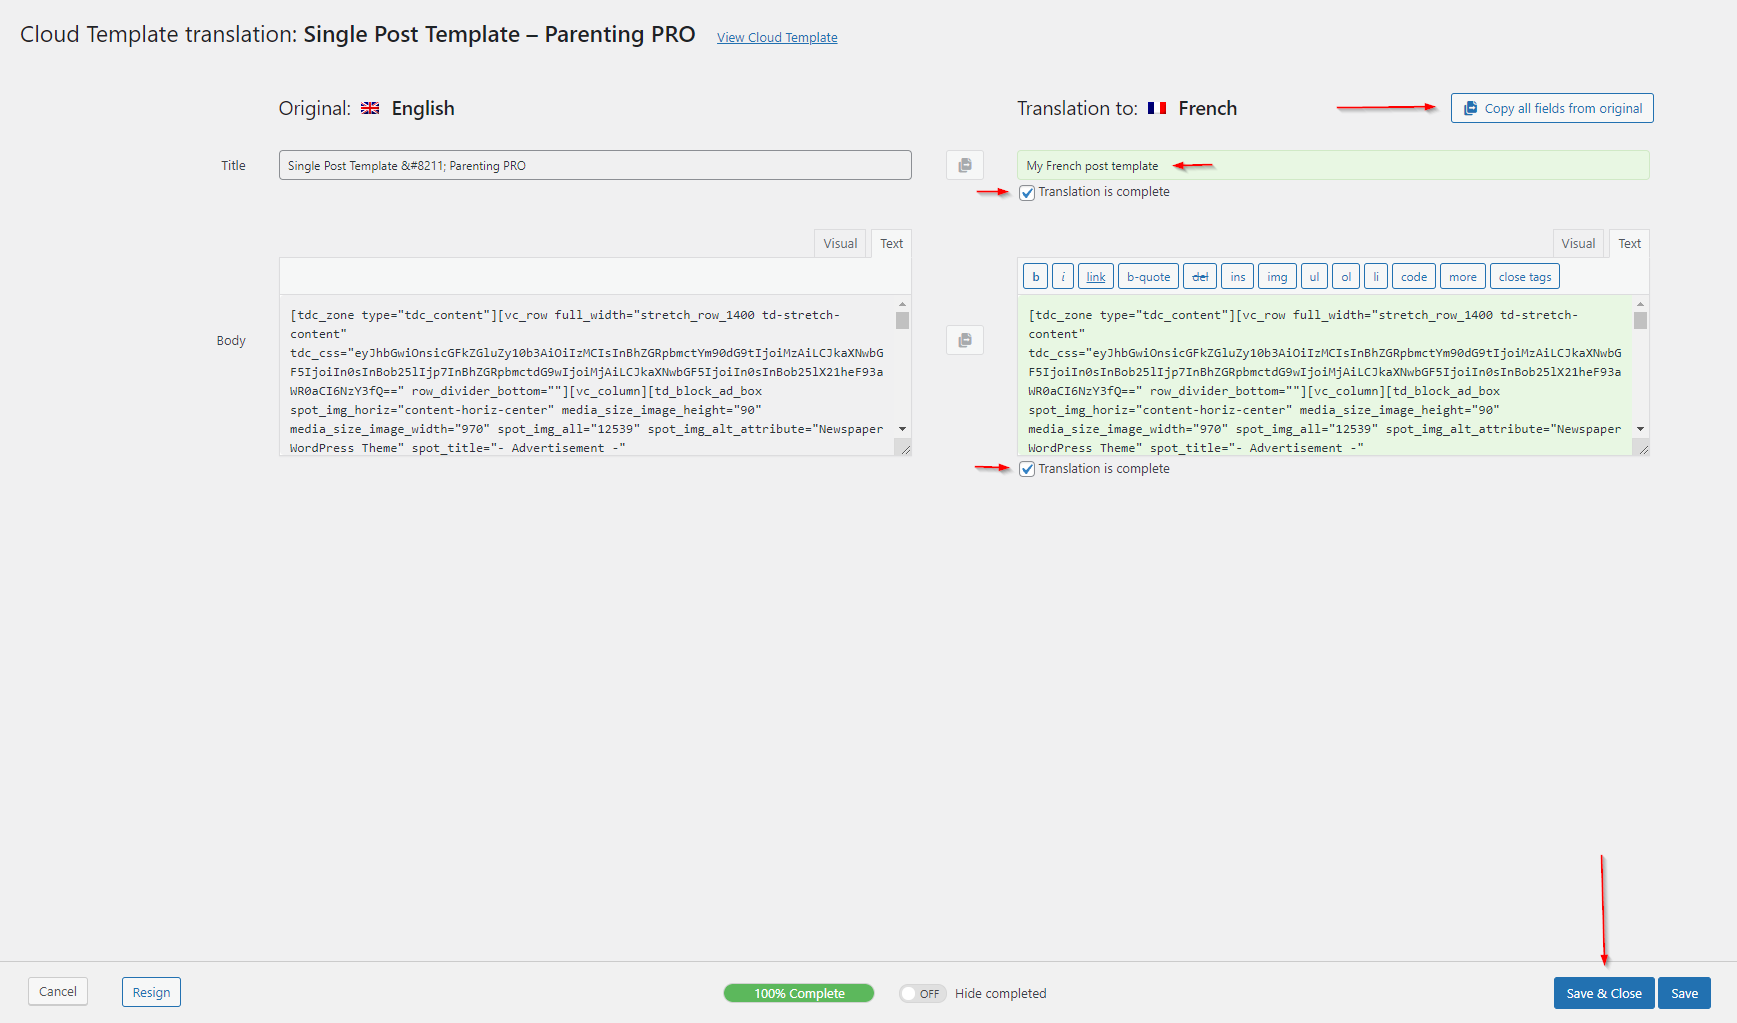Click the French flag icon
Image resolution: width=1737 pixels, height=1023 pixels.
(x=1157, y=108)
